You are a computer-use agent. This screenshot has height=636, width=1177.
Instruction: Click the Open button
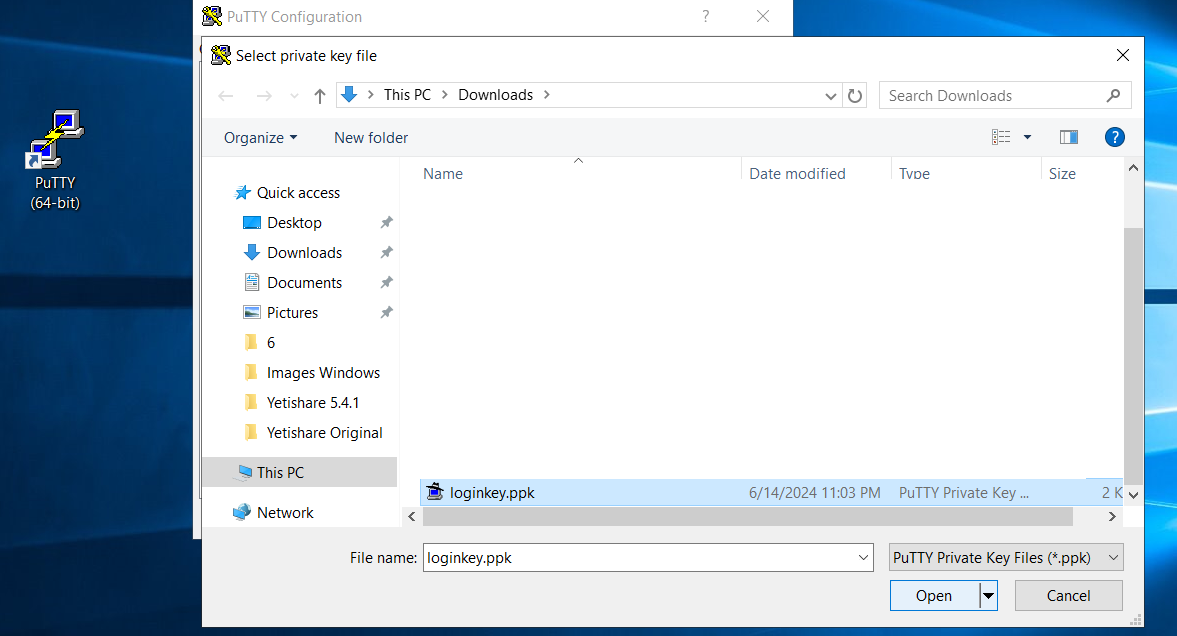pos(934,596)
